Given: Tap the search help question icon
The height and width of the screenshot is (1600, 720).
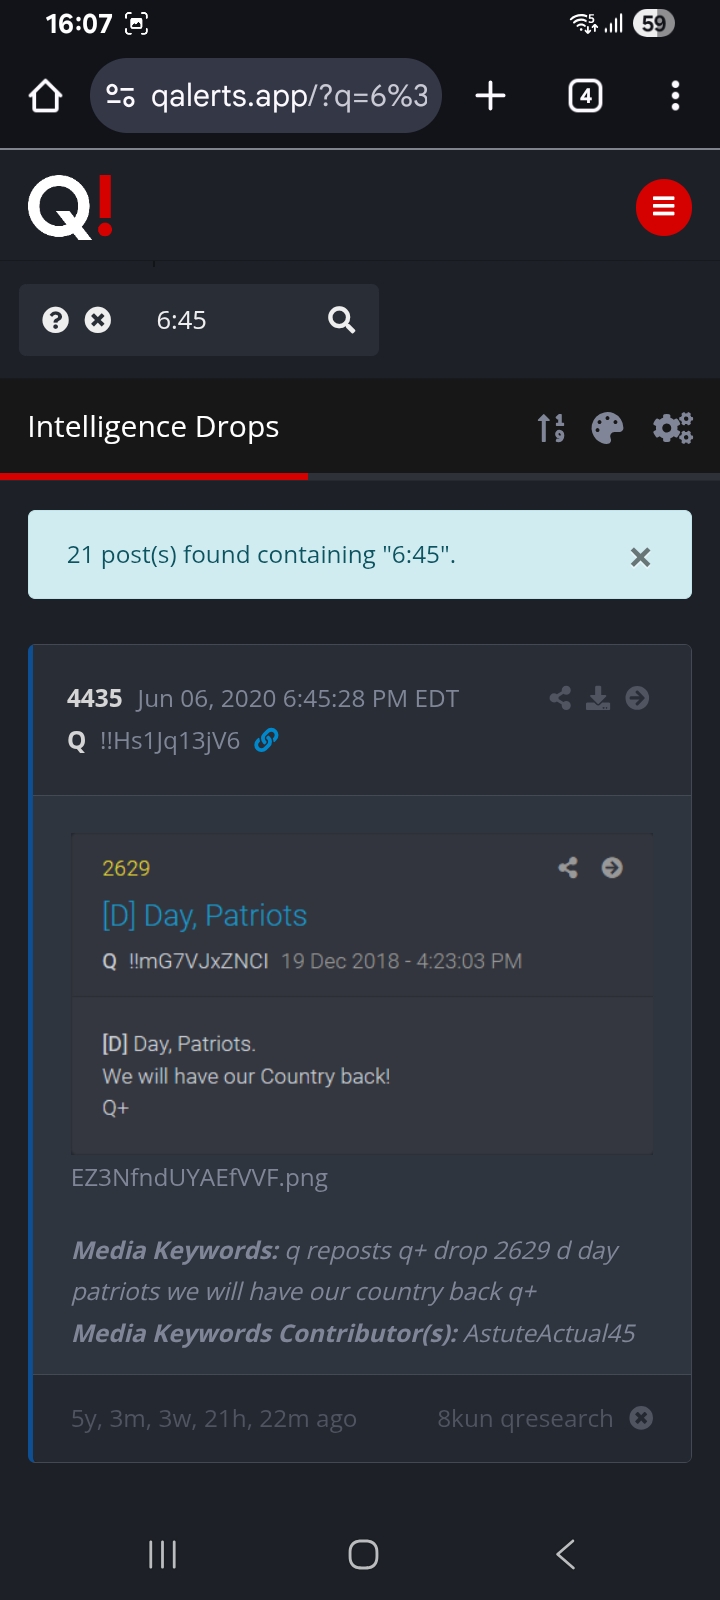Looking at the screenshot, I should (x=56, y=320).
